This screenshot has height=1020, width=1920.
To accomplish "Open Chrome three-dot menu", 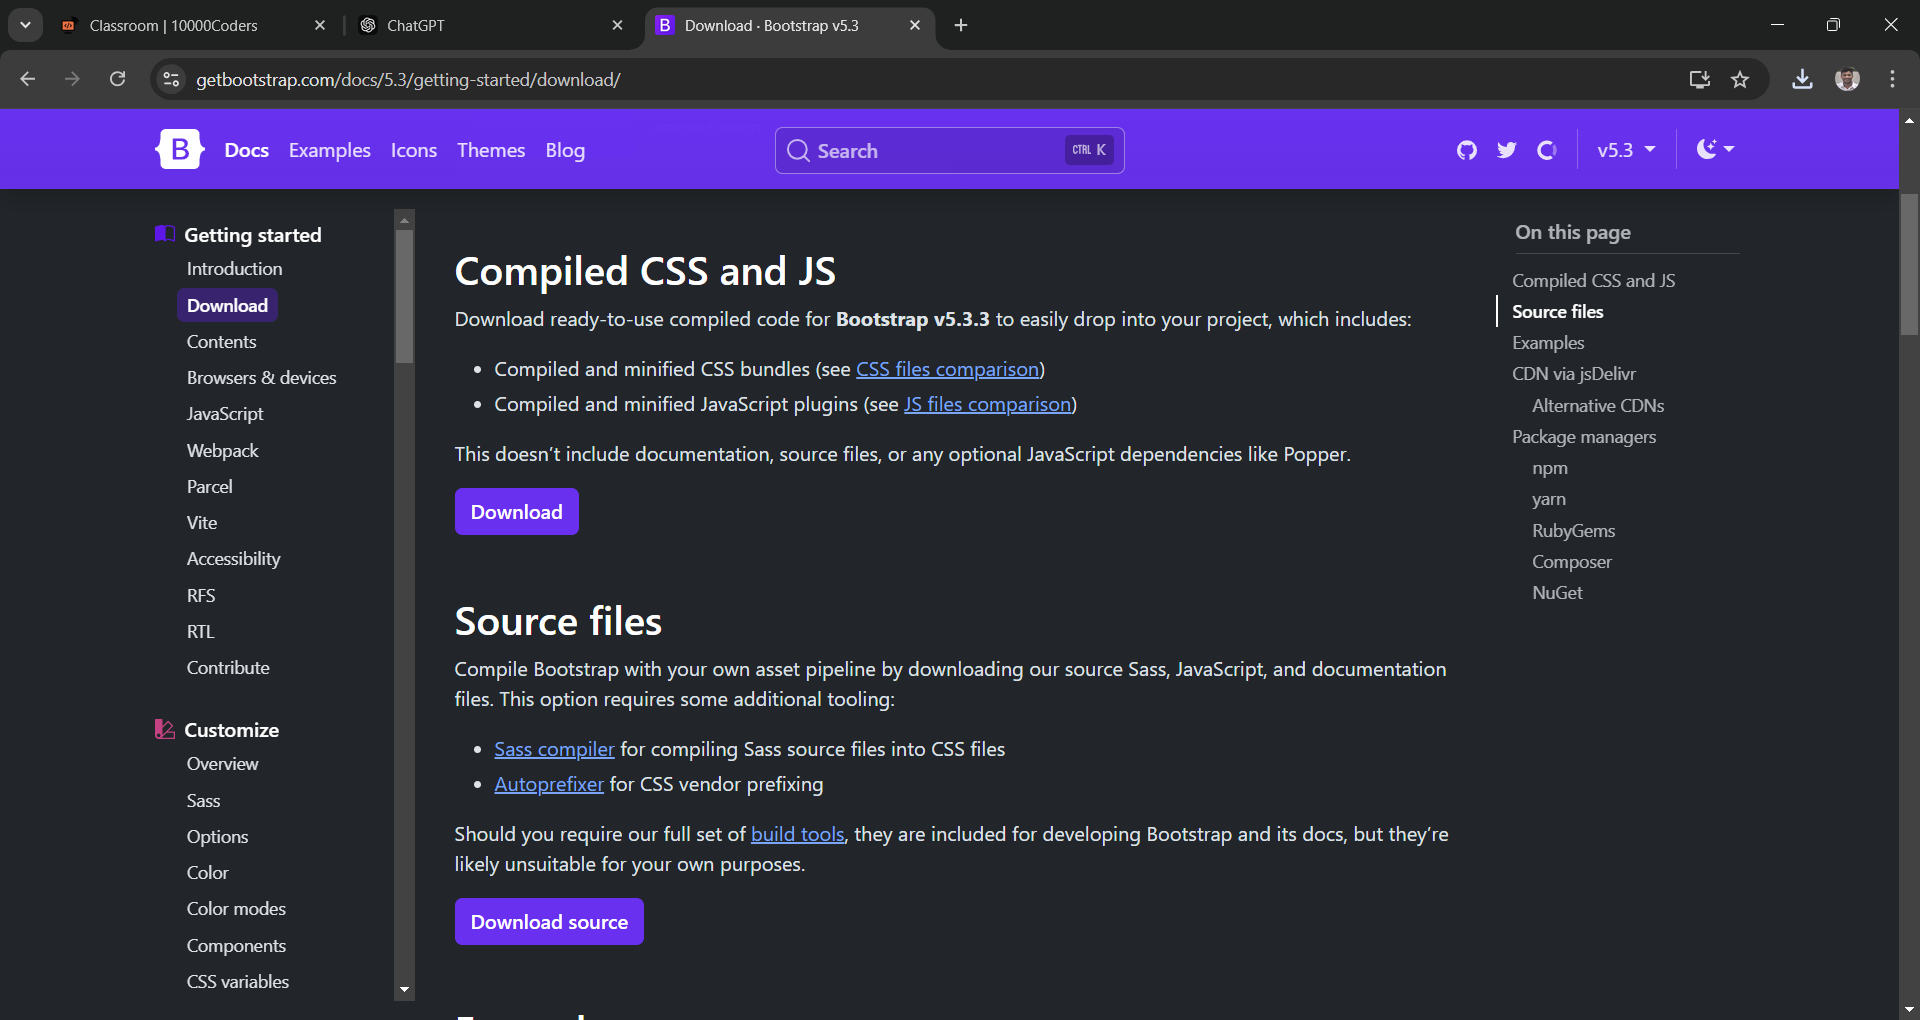I will click(x=1892, y=80).
